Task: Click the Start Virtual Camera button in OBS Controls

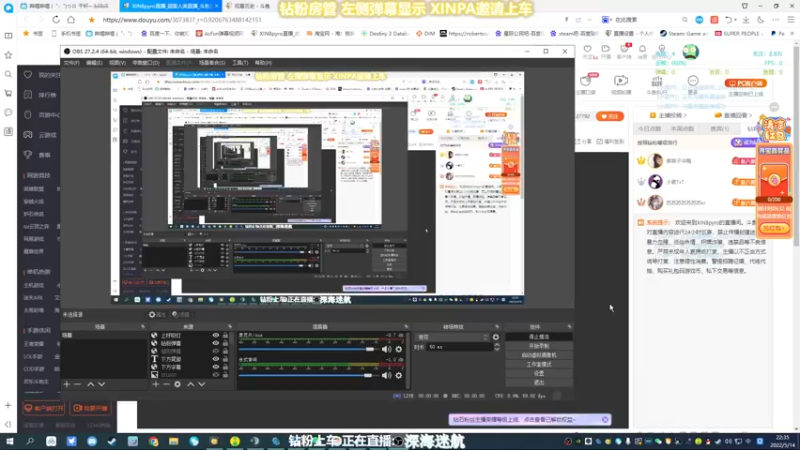Action: pyautogui.click(x=539, y=355)
